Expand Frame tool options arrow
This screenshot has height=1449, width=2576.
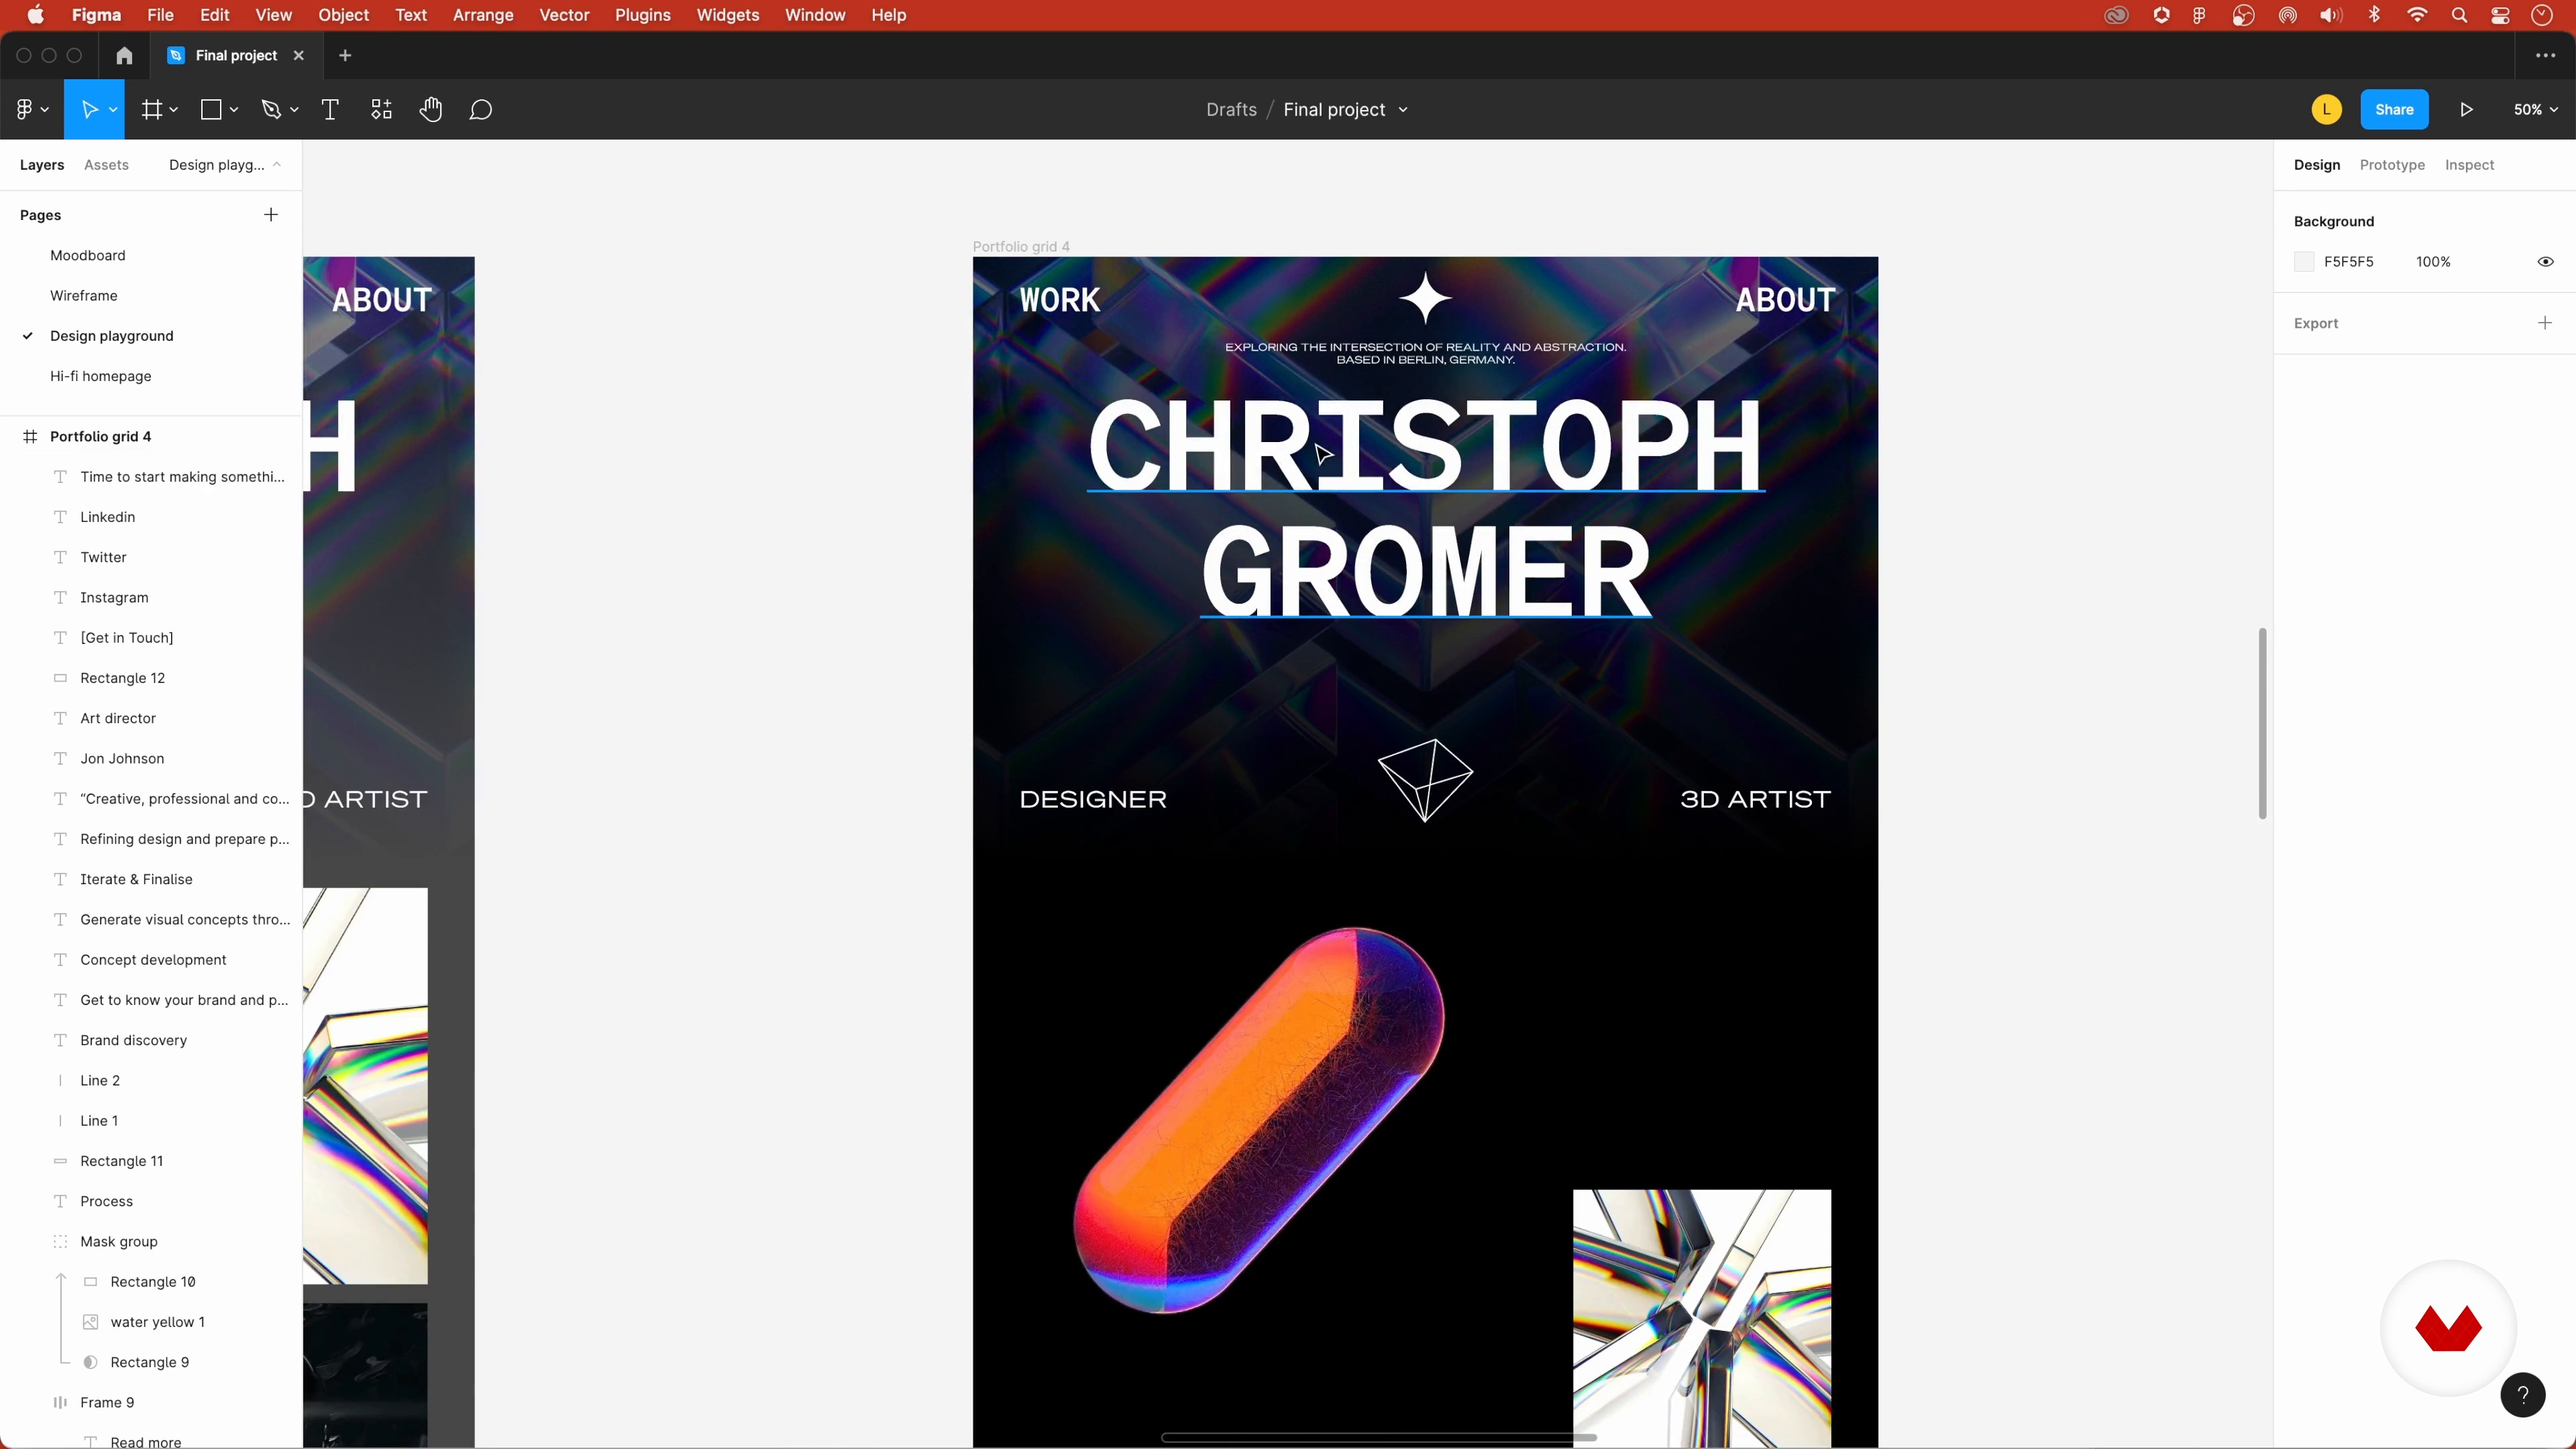[x=174, y=110]
